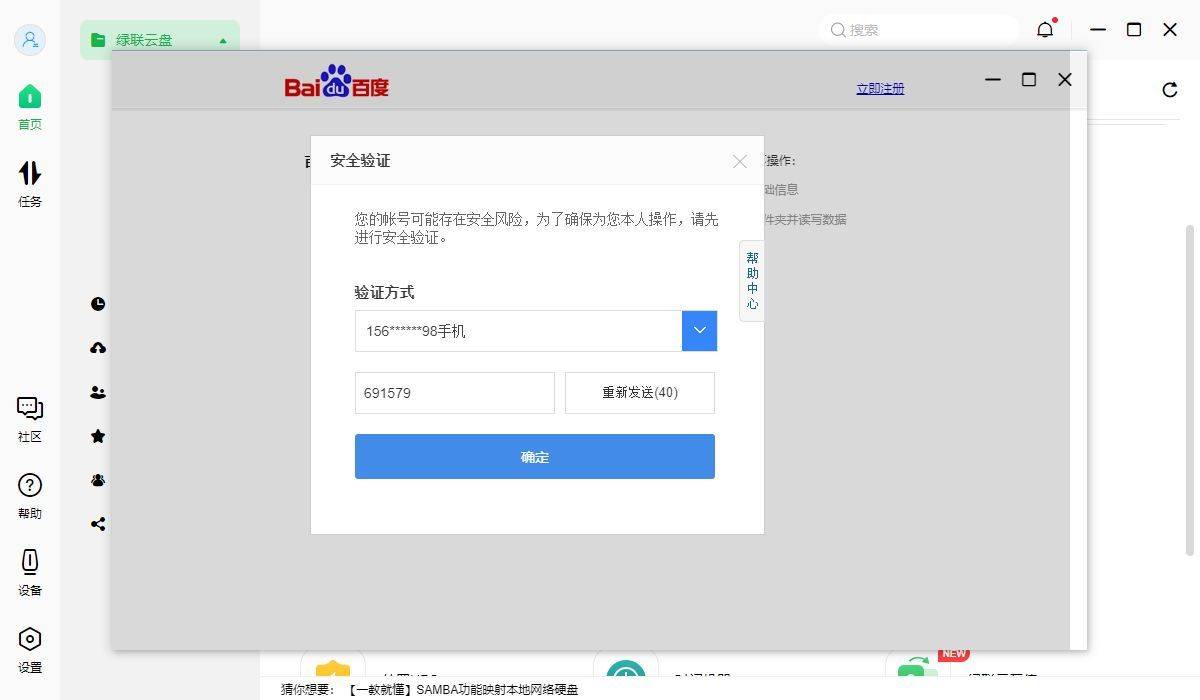The height and width of the screenshot is (700, 1200).
Task: Maximize the Baidu login window
Action: point(1028,79)
